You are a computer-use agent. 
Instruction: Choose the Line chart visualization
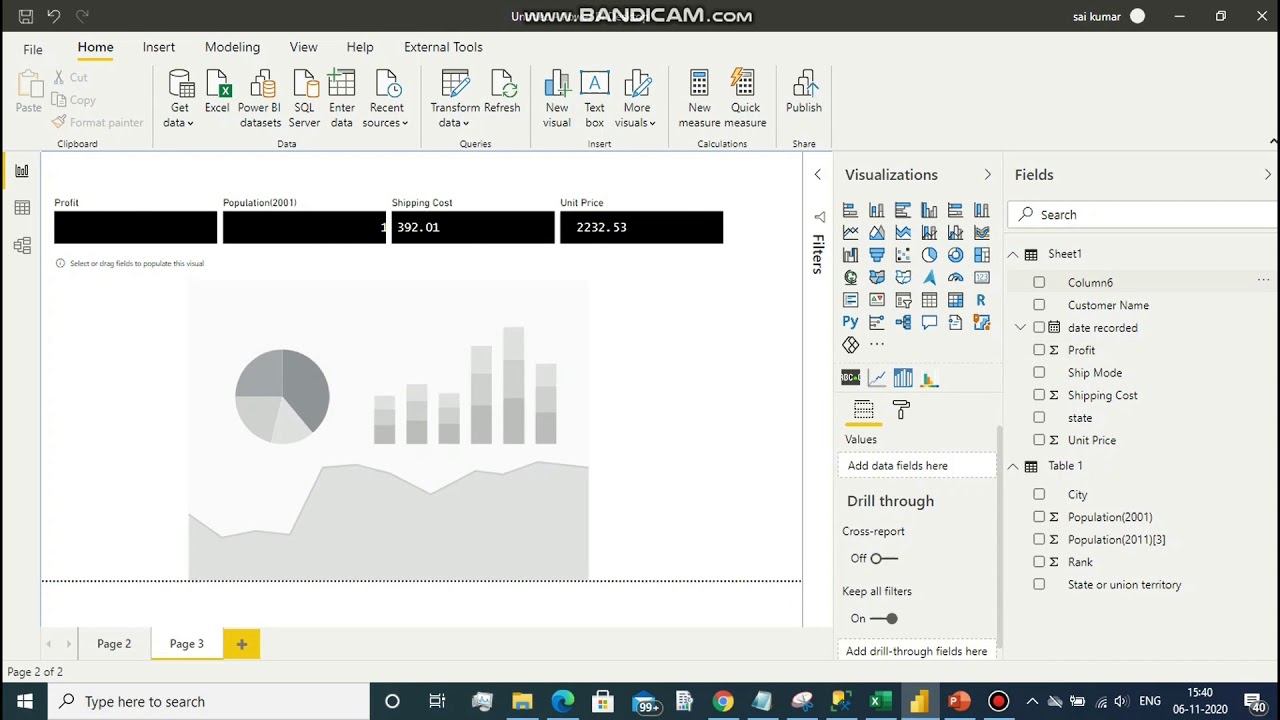click(851, 233)
